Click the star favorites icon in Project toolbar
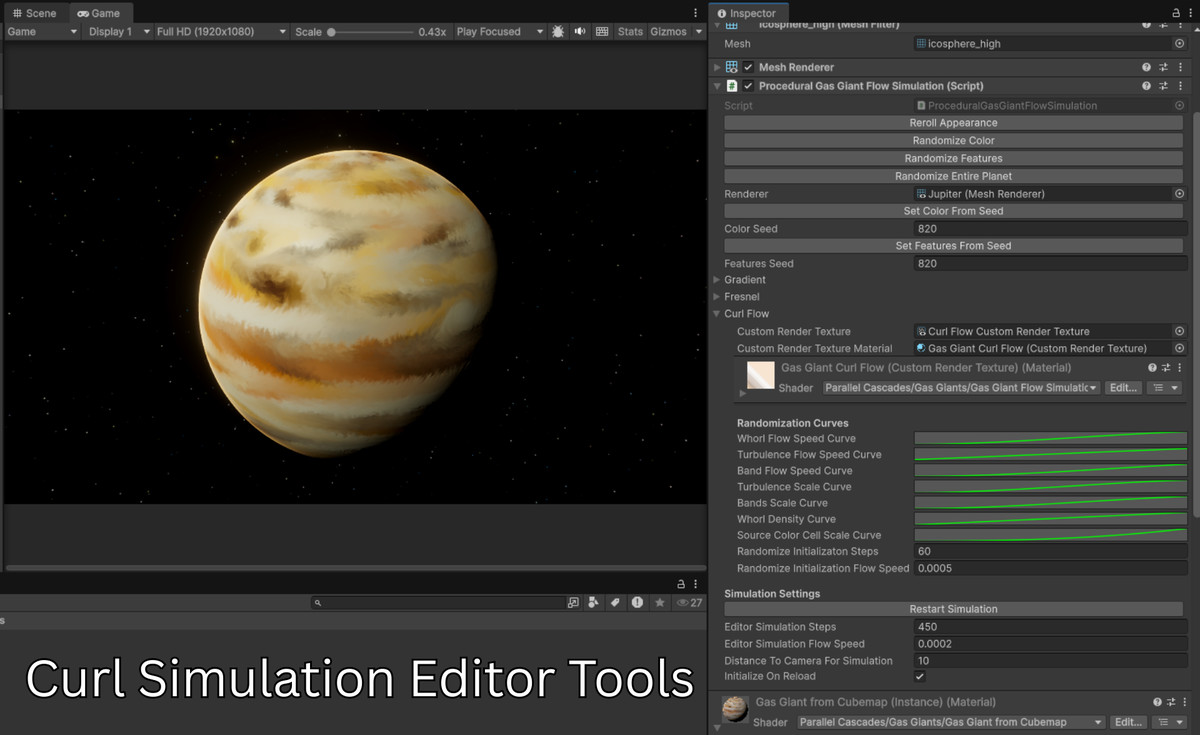This screenshot has height=735, width=1200. [660, 602]
